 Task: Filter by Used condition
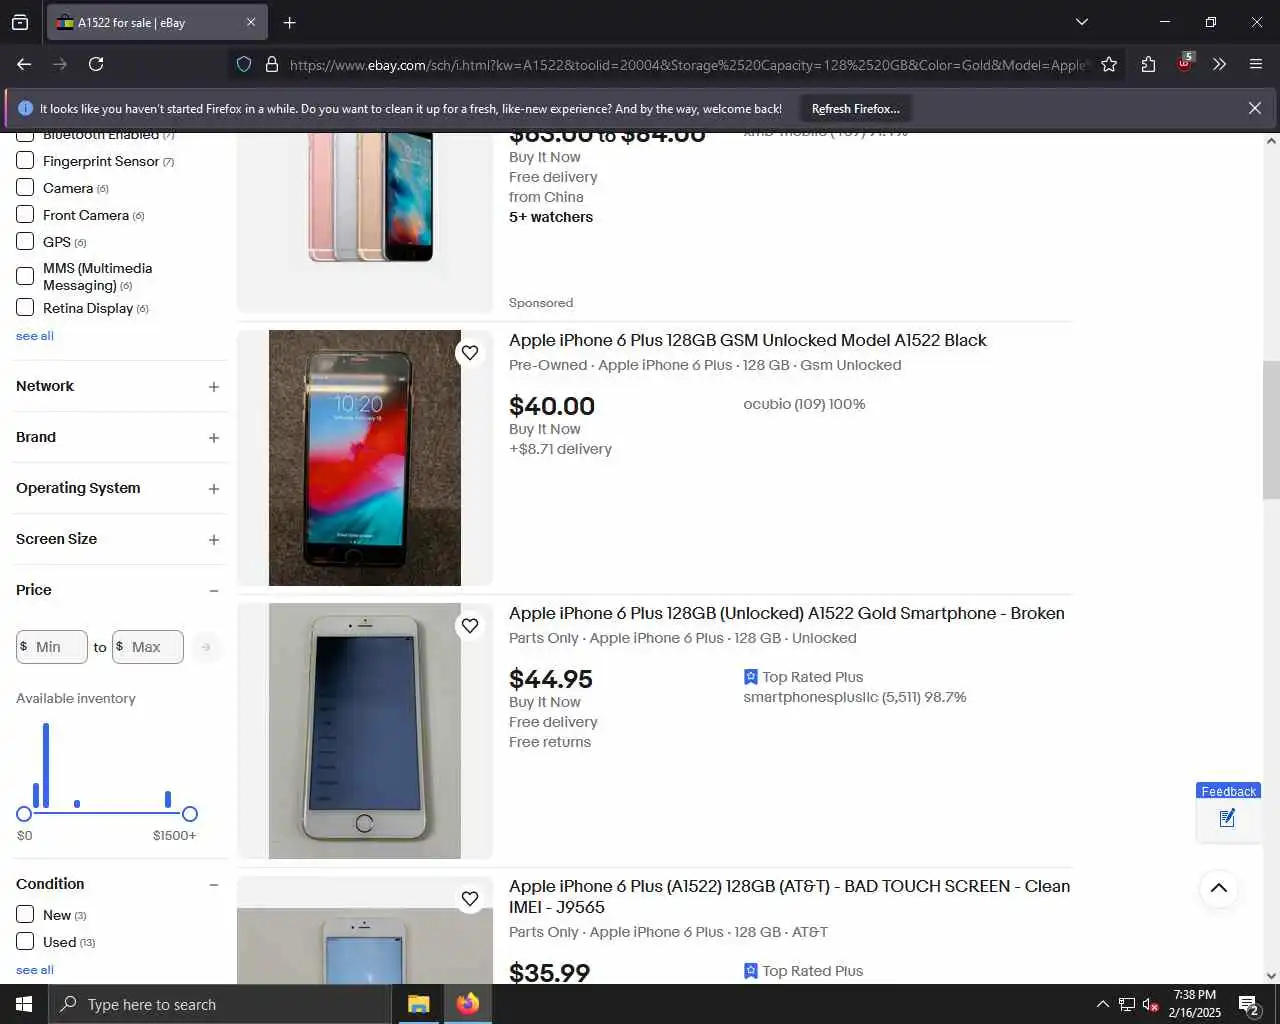25,941
